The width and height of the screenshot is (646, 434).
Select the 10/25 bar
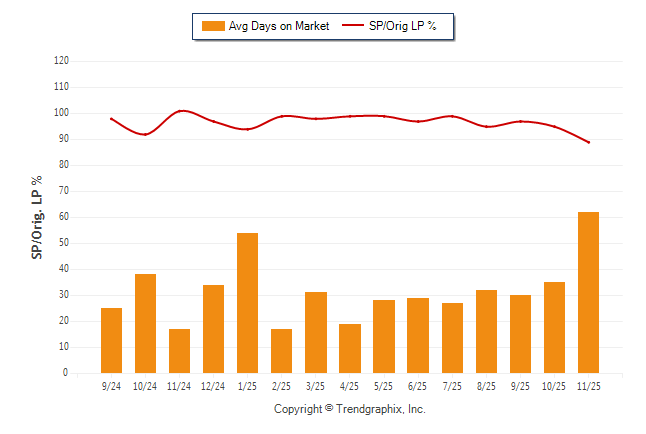coord(554,327)
